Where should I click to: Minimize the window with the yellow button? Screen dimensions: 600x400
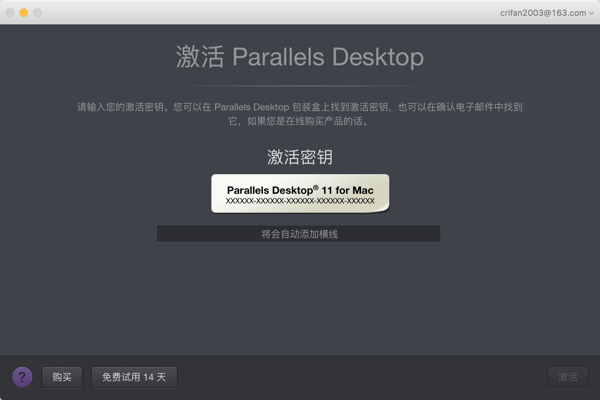tap(24, 13)
